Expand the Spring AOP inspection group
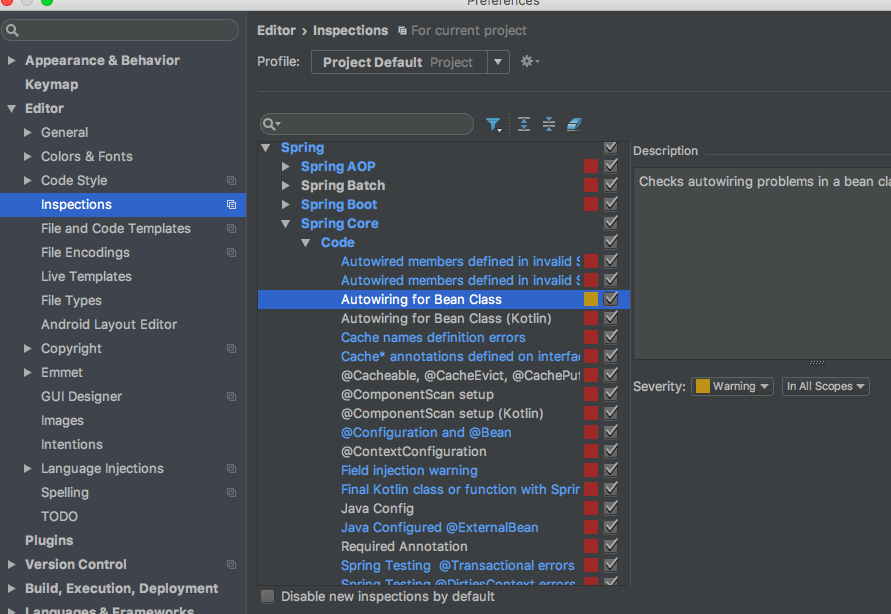The height and width of the screenshot is (614, 891). pyautogui.click(x=286, y=166)
